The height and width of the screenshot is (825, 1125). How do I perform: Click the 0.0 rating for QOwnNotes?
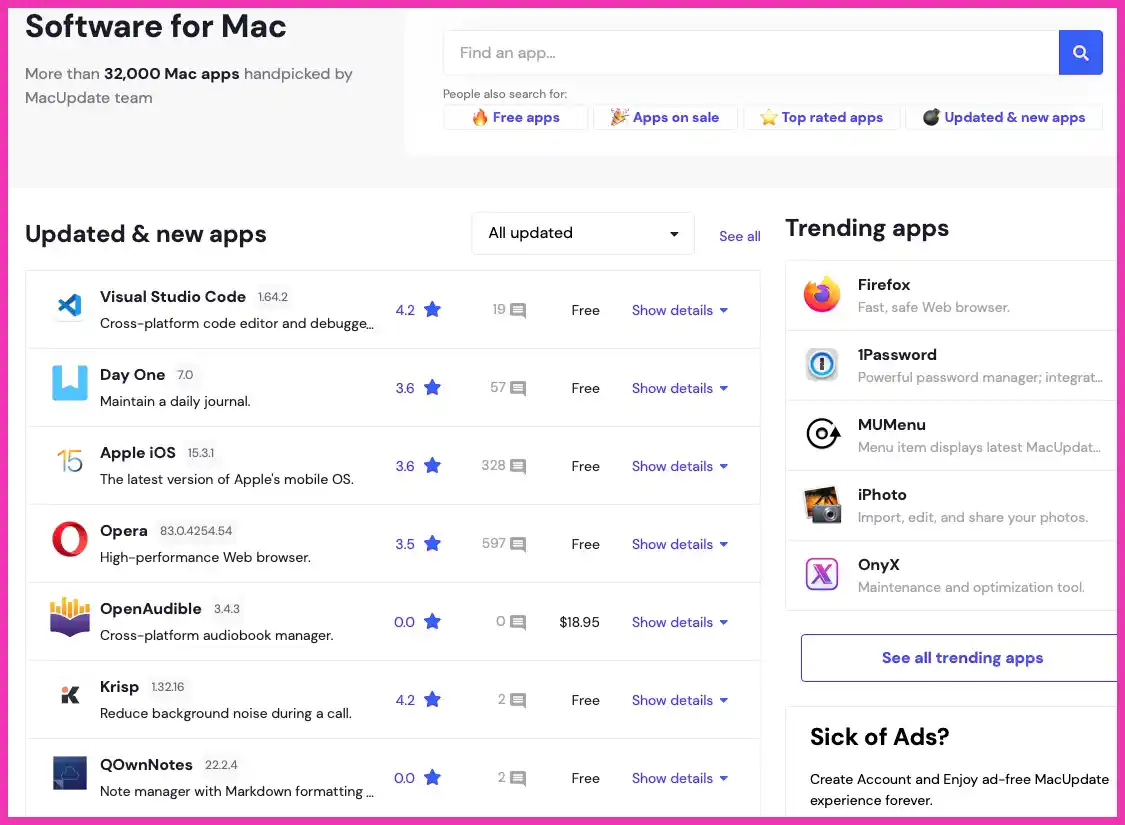click(404, 778)
